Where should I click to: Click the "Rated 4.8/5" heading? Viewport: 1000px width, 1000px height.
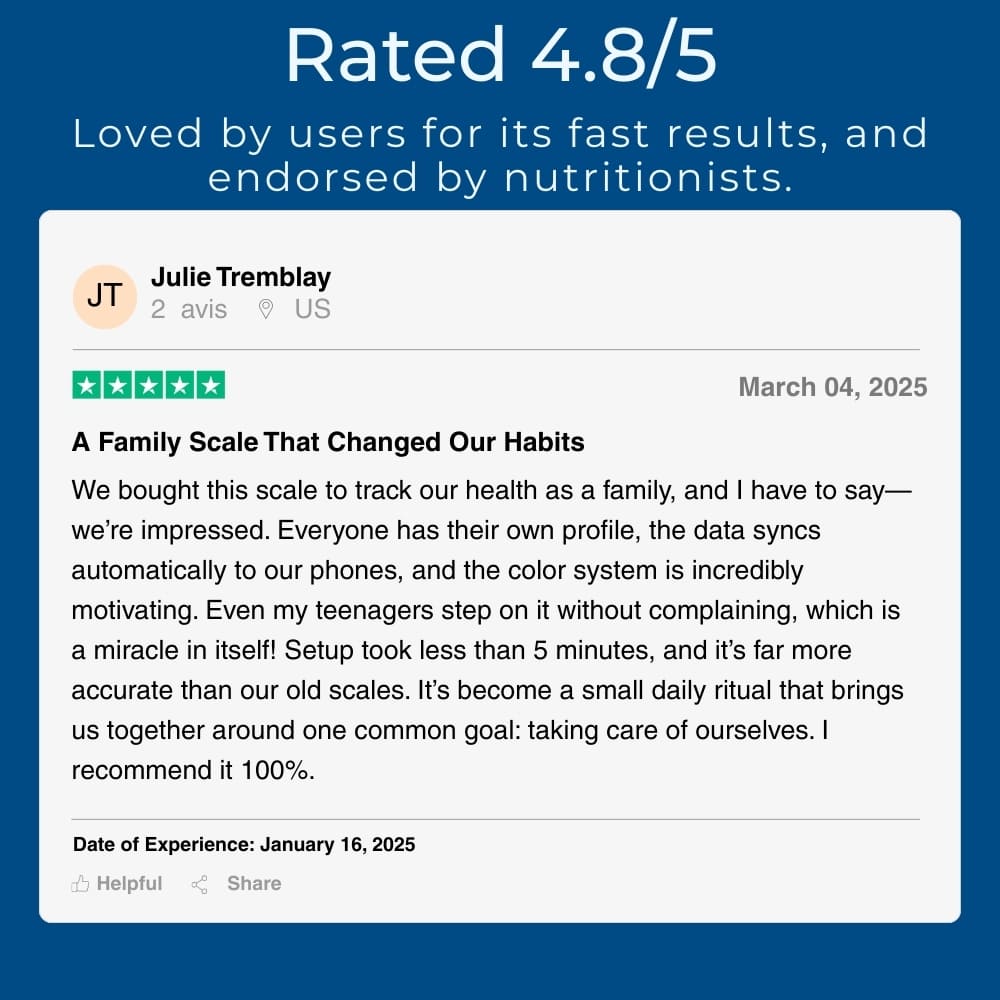pos(500,55)
